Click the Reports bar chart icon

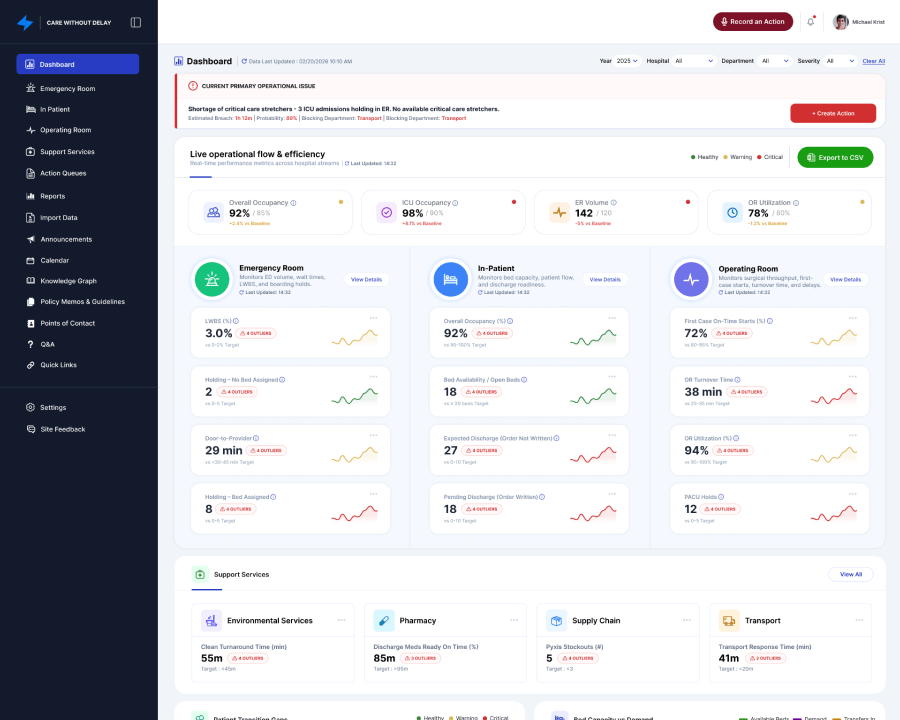click(30, 196)
